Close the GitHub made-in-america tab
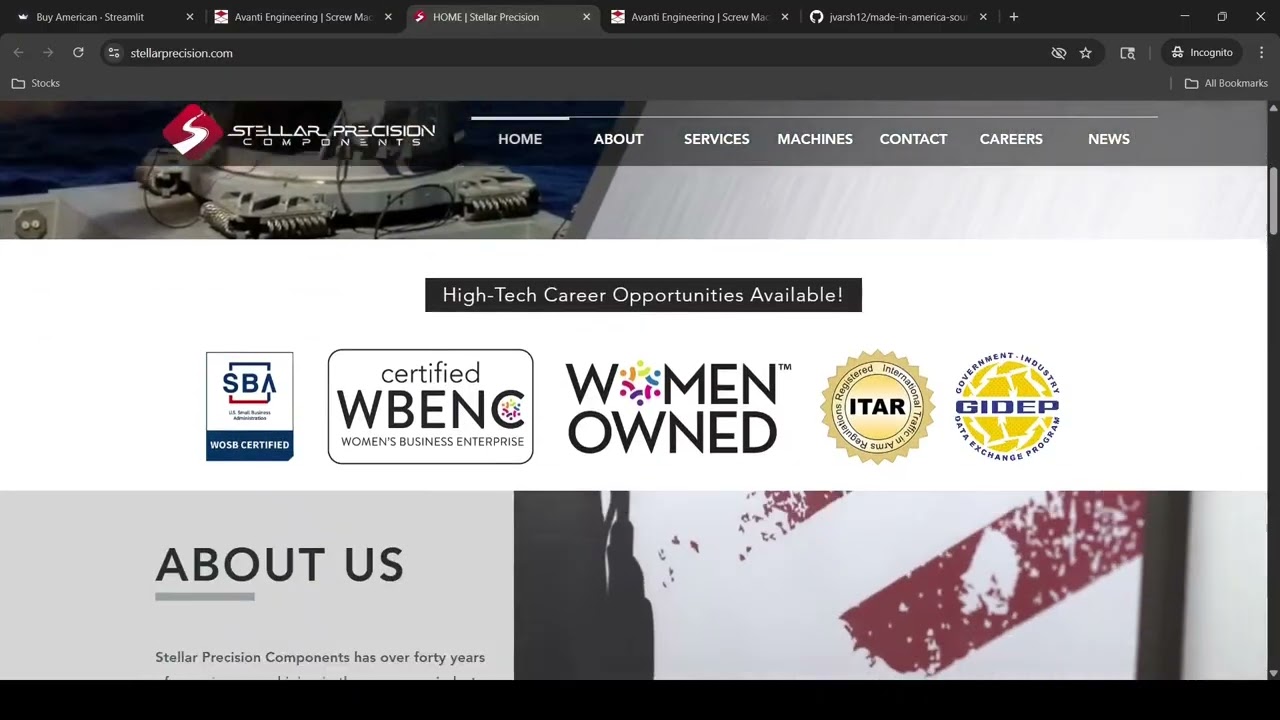The width and height of the screenshot is (1280, 720). pos(983,17)
